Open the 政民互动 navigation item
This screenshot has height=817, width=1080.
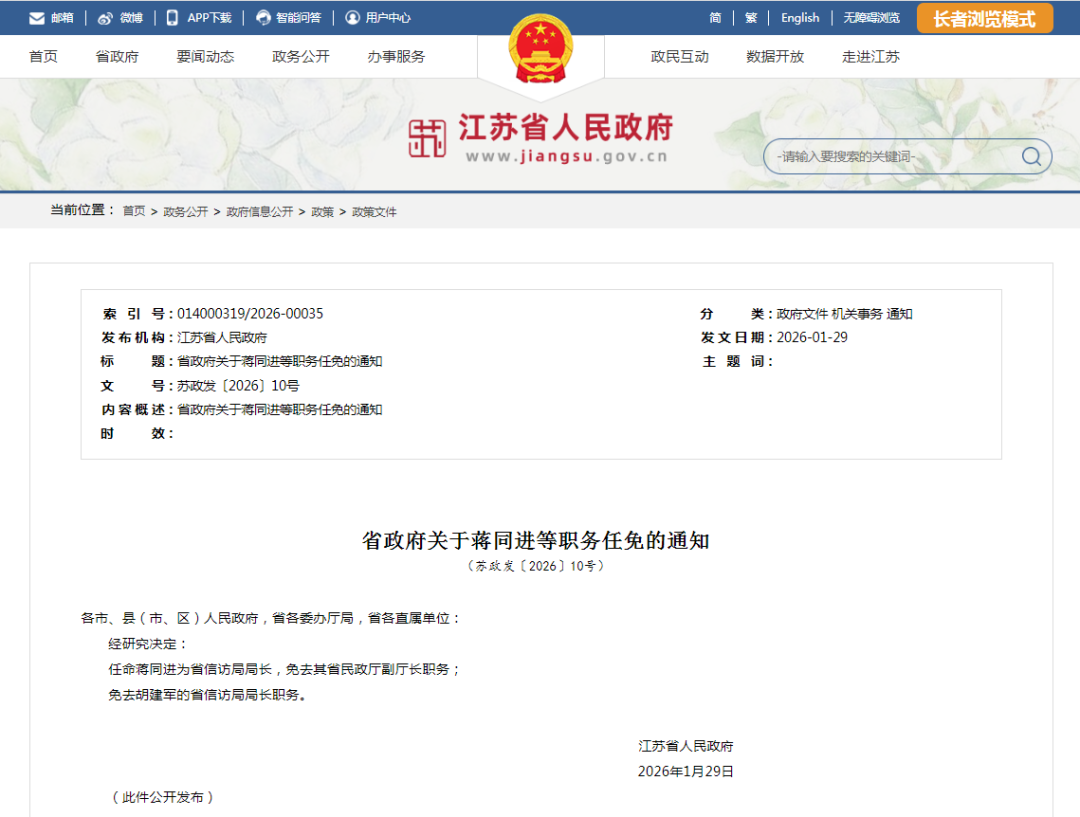(680, 56)
